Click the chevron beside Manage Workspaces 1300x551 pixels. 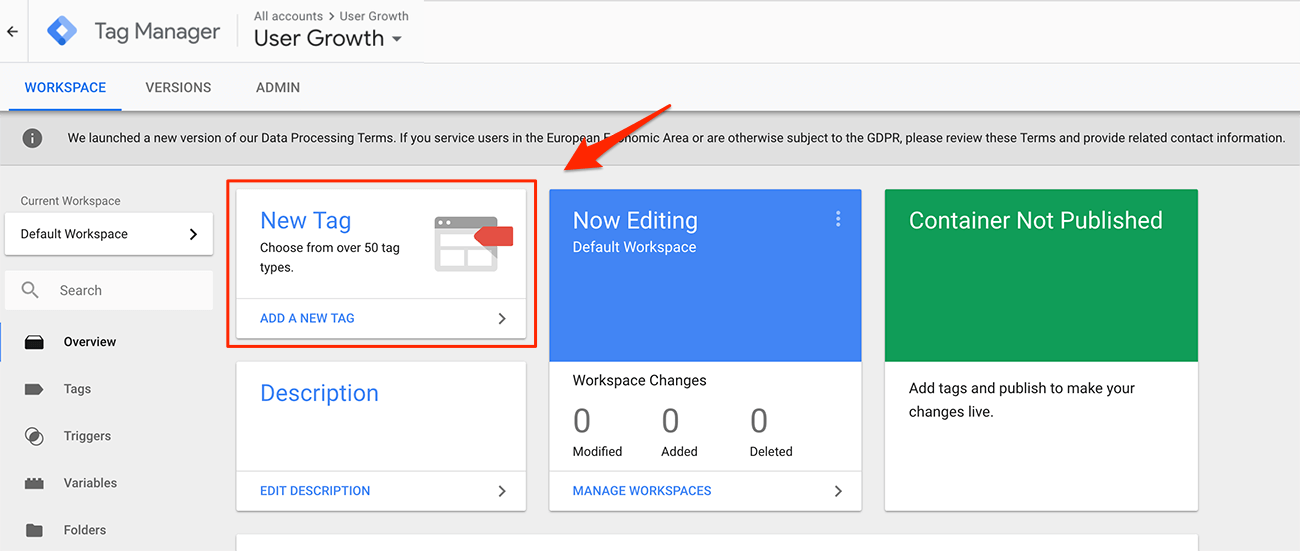click(838, 491)
